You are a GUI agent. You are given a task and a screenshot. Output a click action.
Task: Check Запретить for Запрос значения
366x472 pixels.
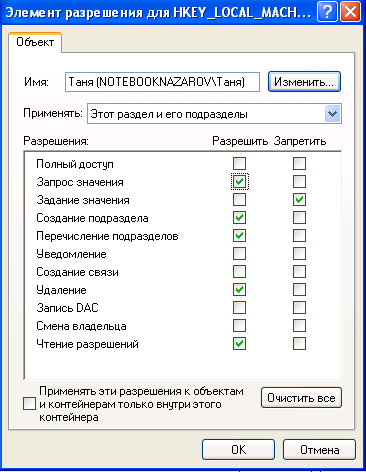click(x=299, y=182)
